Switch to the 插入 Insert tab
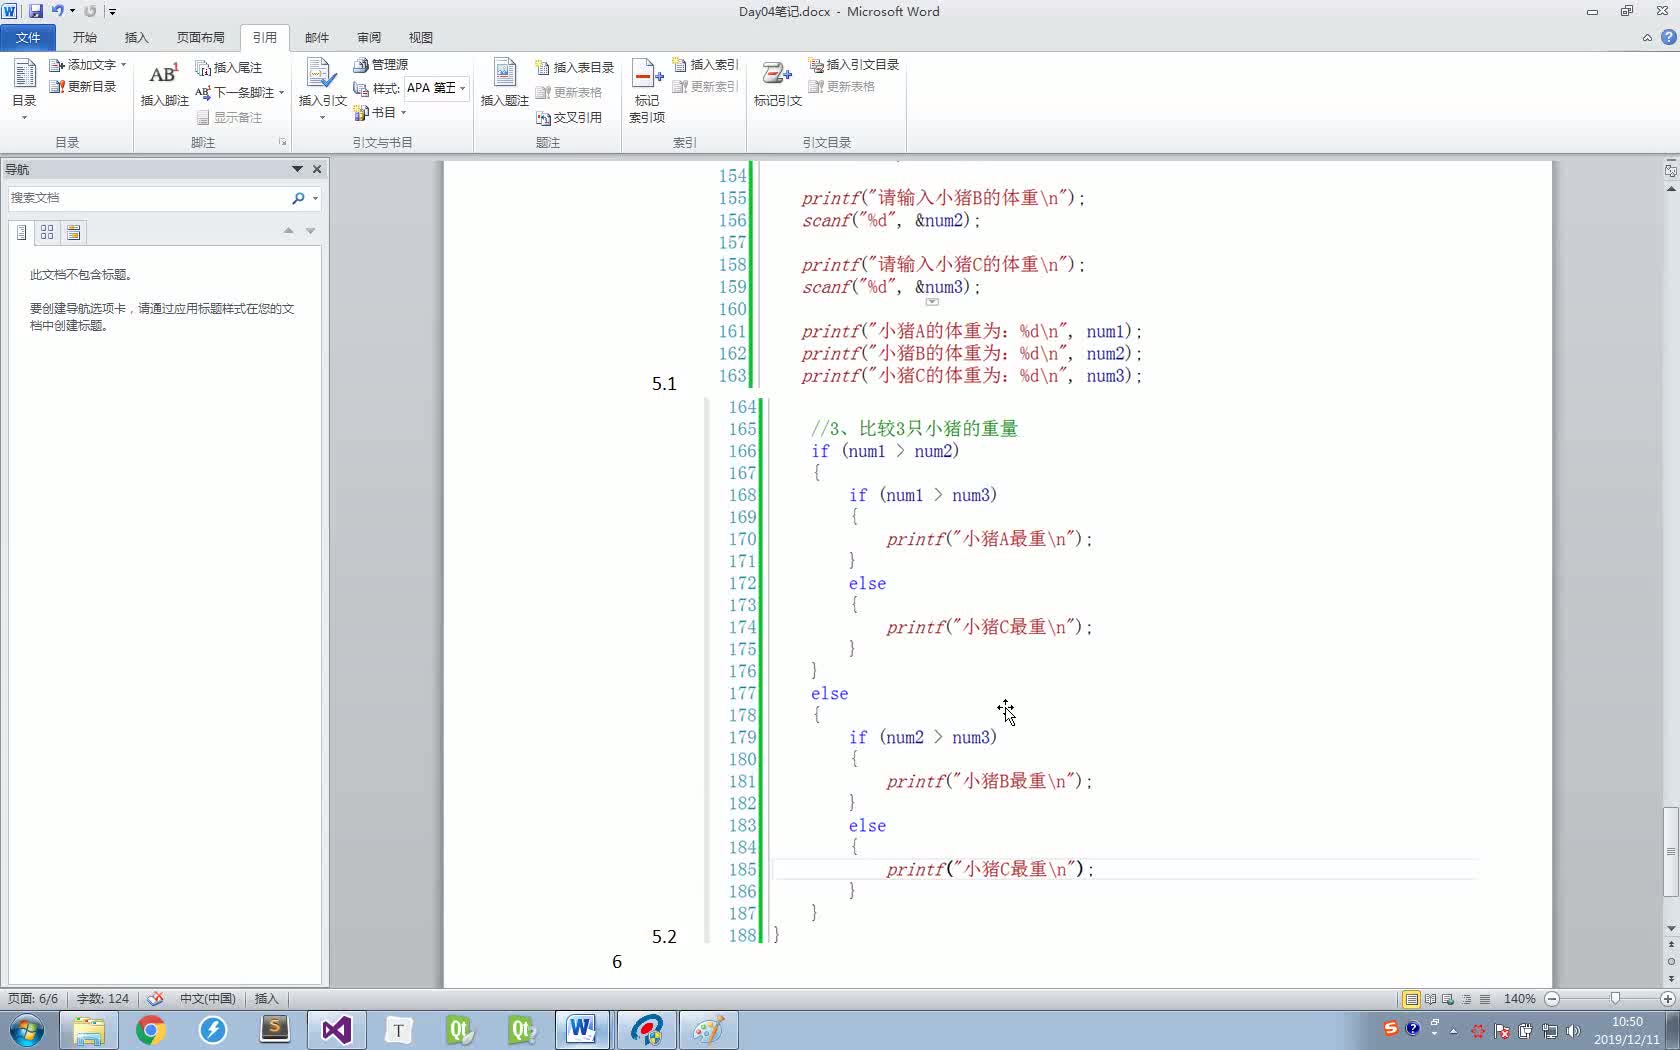This screenshot has width=1680, height=1050. click(136, 37)
